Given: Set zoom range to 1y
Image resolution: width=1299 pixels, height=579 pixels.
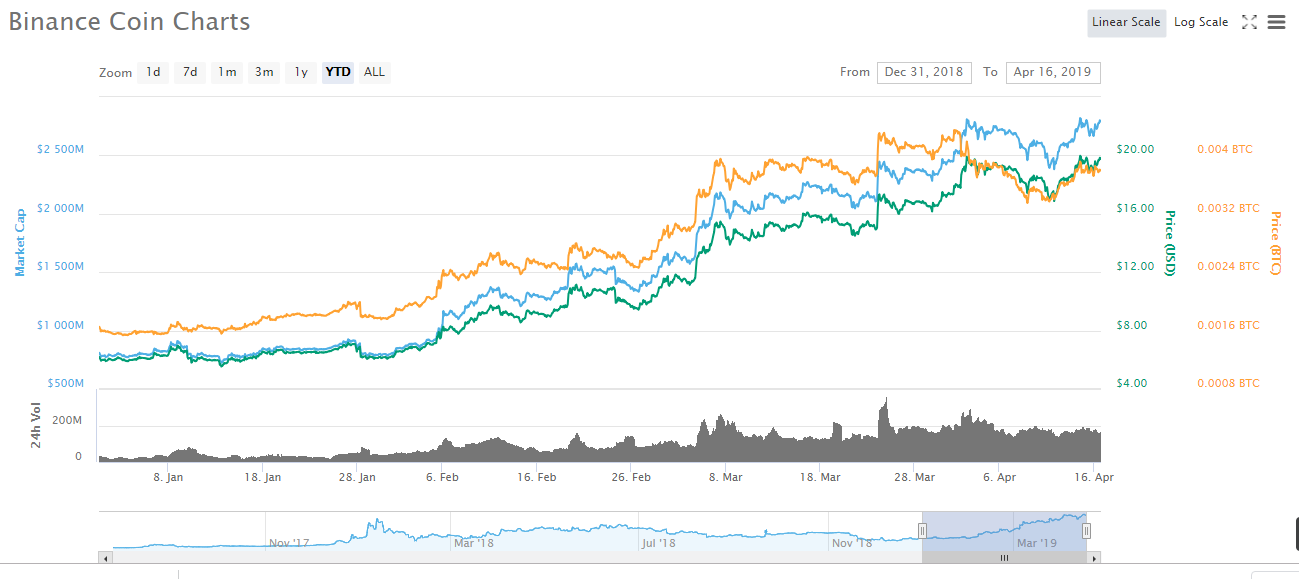Looking at the screenshot, I should point(301,72).
